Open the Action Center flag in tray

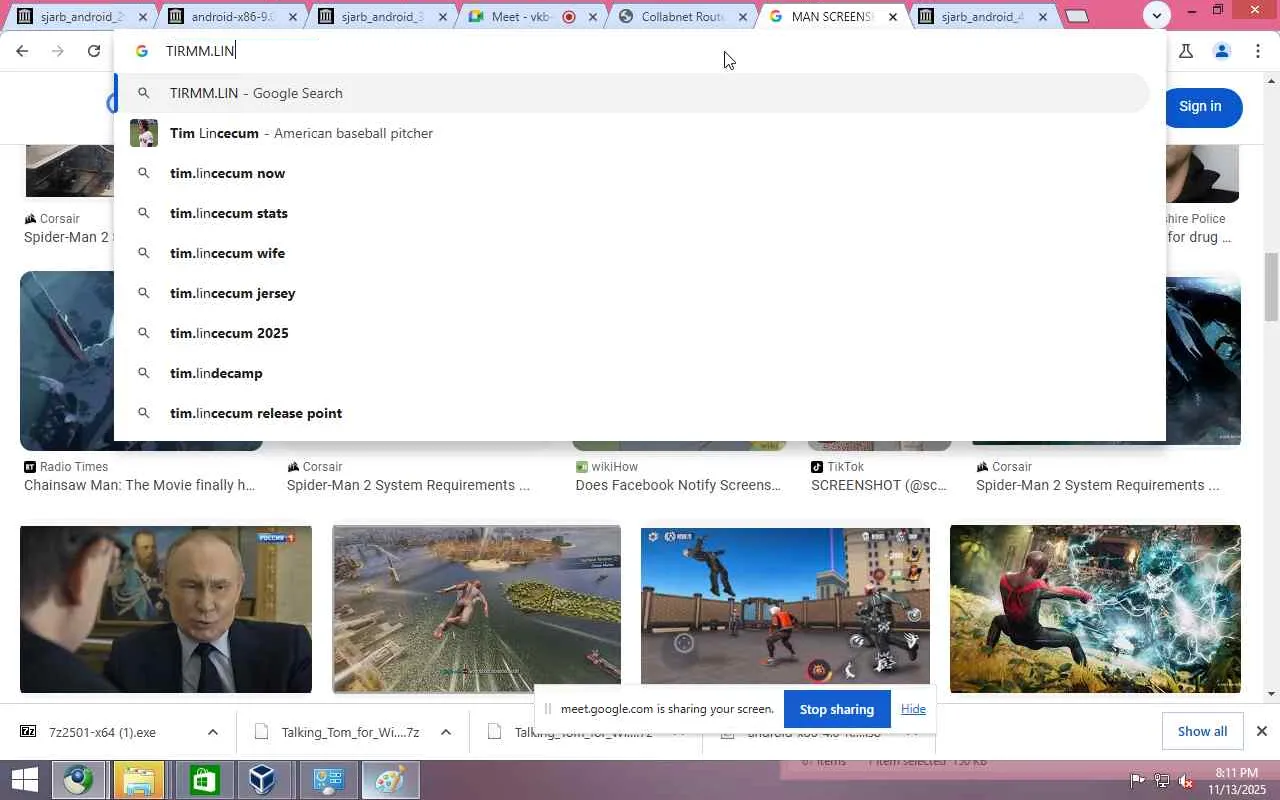(x=1138, y=780)
